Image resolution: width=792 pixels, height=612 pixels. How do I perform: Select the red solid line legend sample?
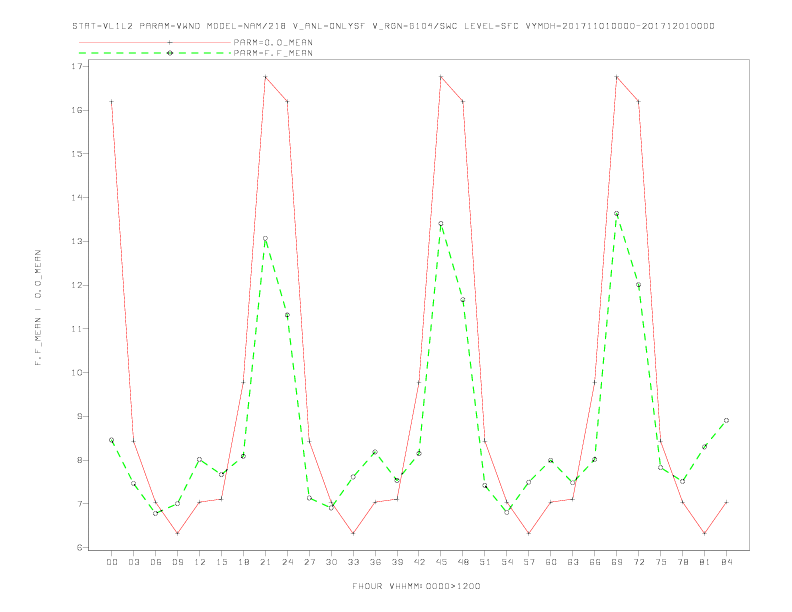pyautogui.click(x=155, y=42)
